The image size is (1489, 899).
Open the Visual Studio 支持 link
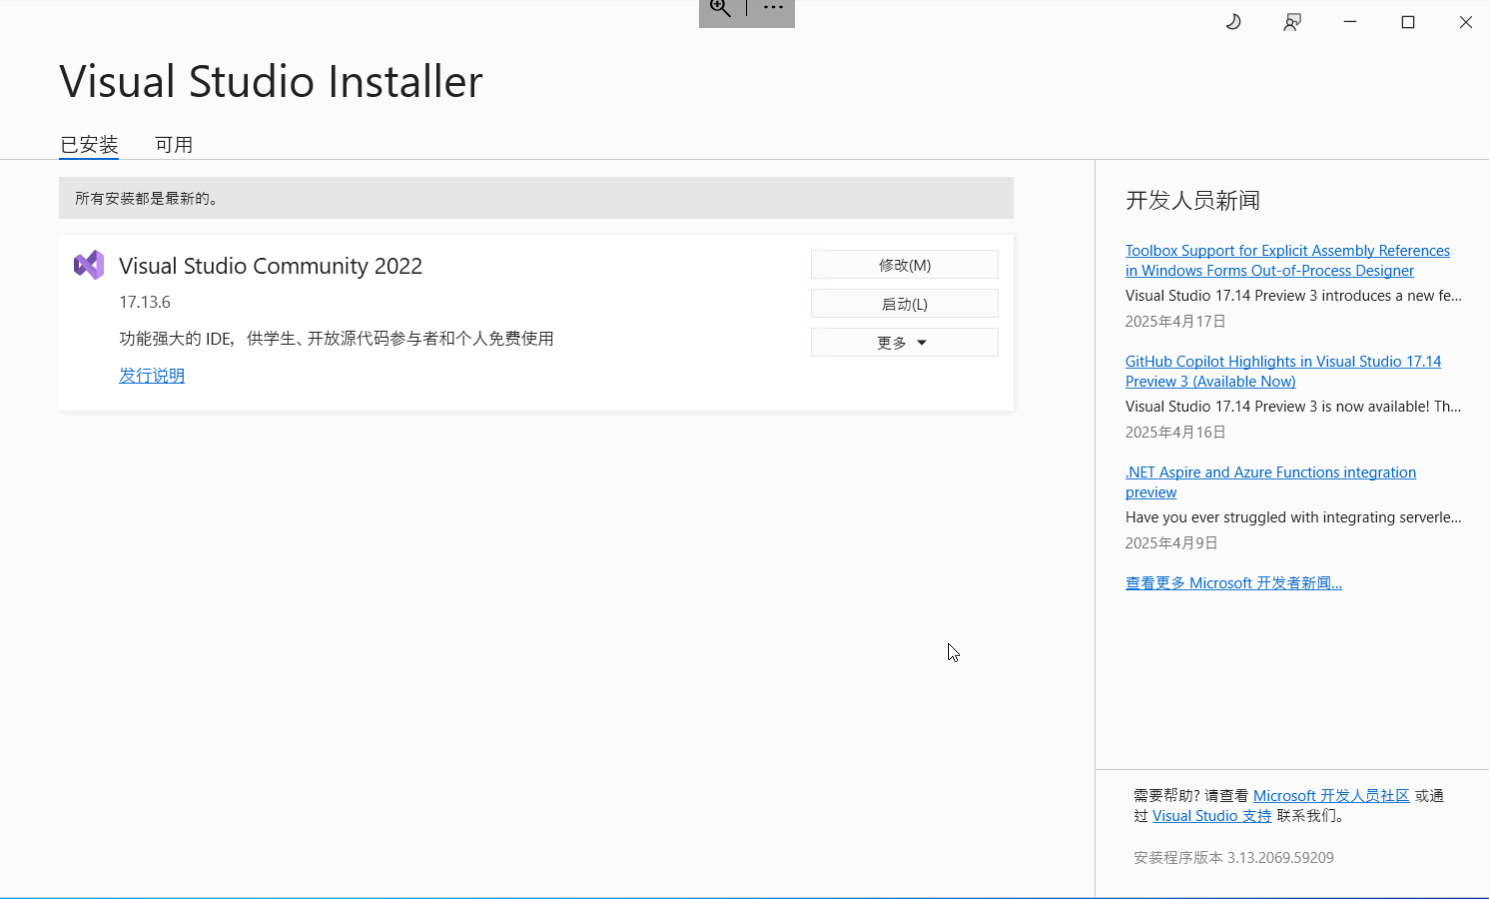tap(1212, 816)
